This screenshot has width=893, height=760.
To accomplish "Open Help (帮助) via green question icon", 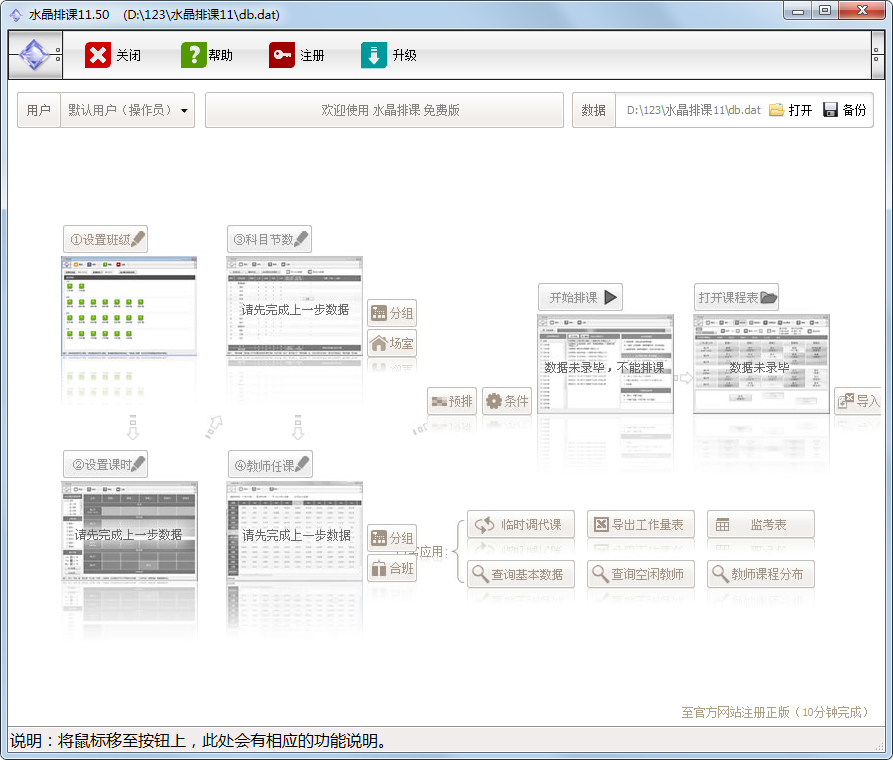I will tap(194, 55).
